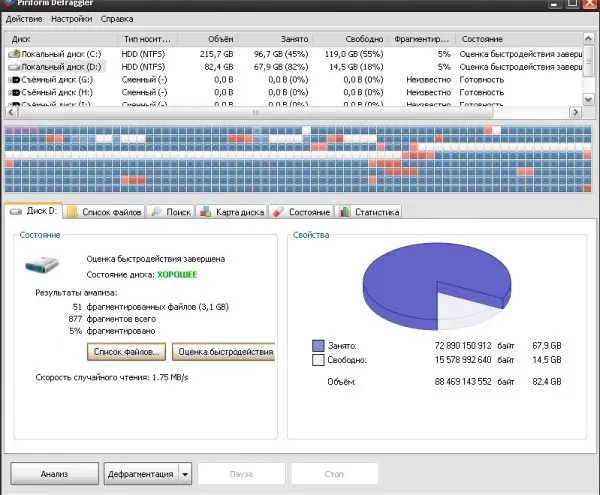The width and height of the screenshot is (600, 495).
Task: Click the drive list scroll up arrow
Action: click(x=588, y=39)
